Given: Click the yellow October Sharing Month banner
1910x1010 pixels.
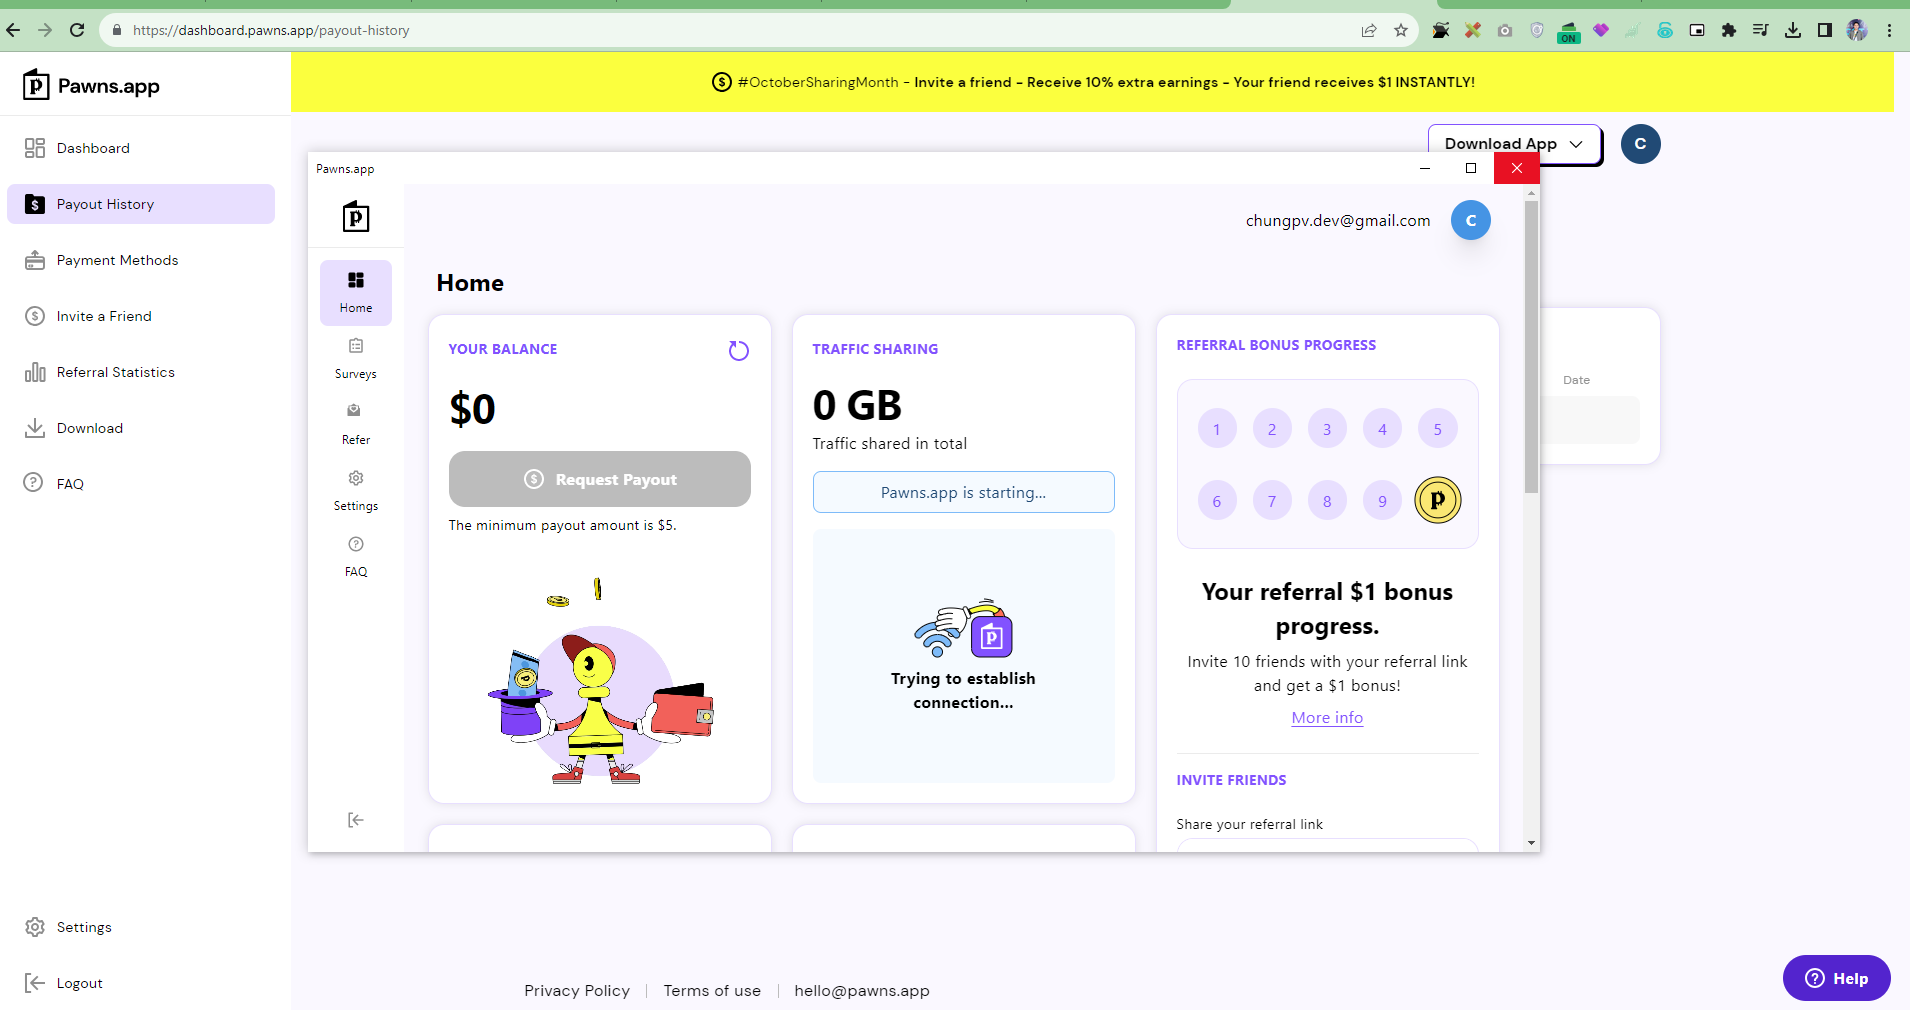Looking at the screenshot, I should 1092,82.
